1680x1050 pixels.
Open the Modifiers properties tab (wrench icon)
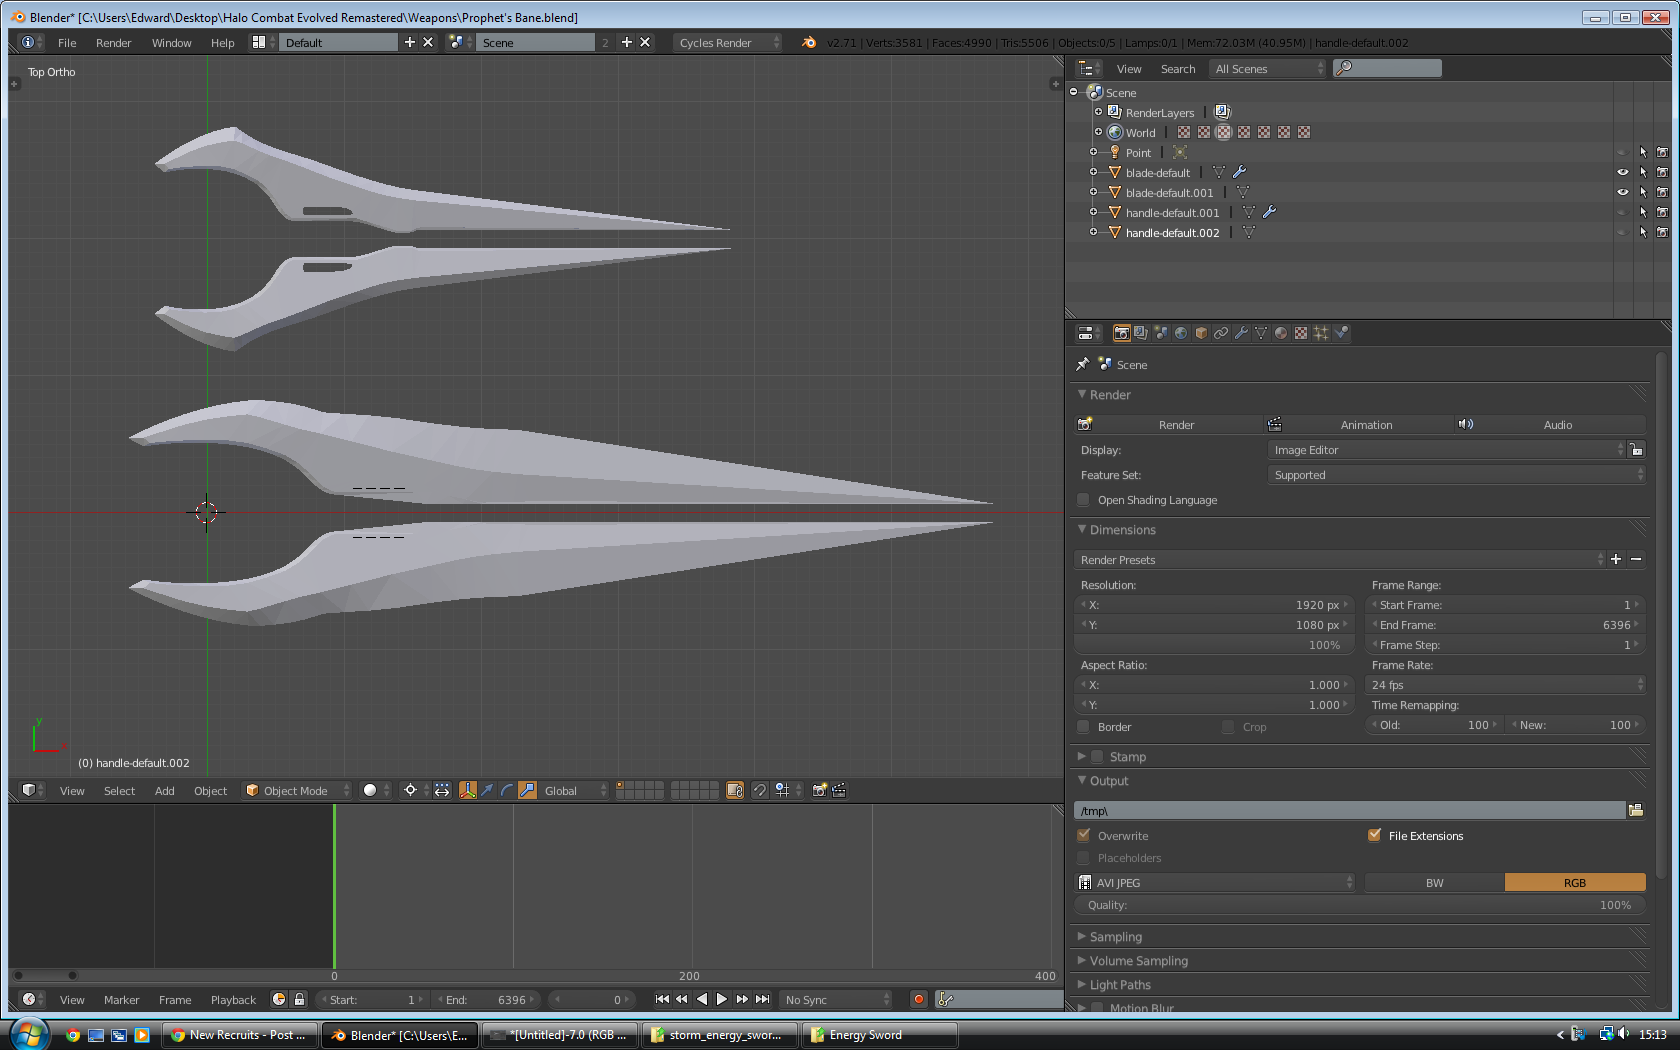[1241, 333]
